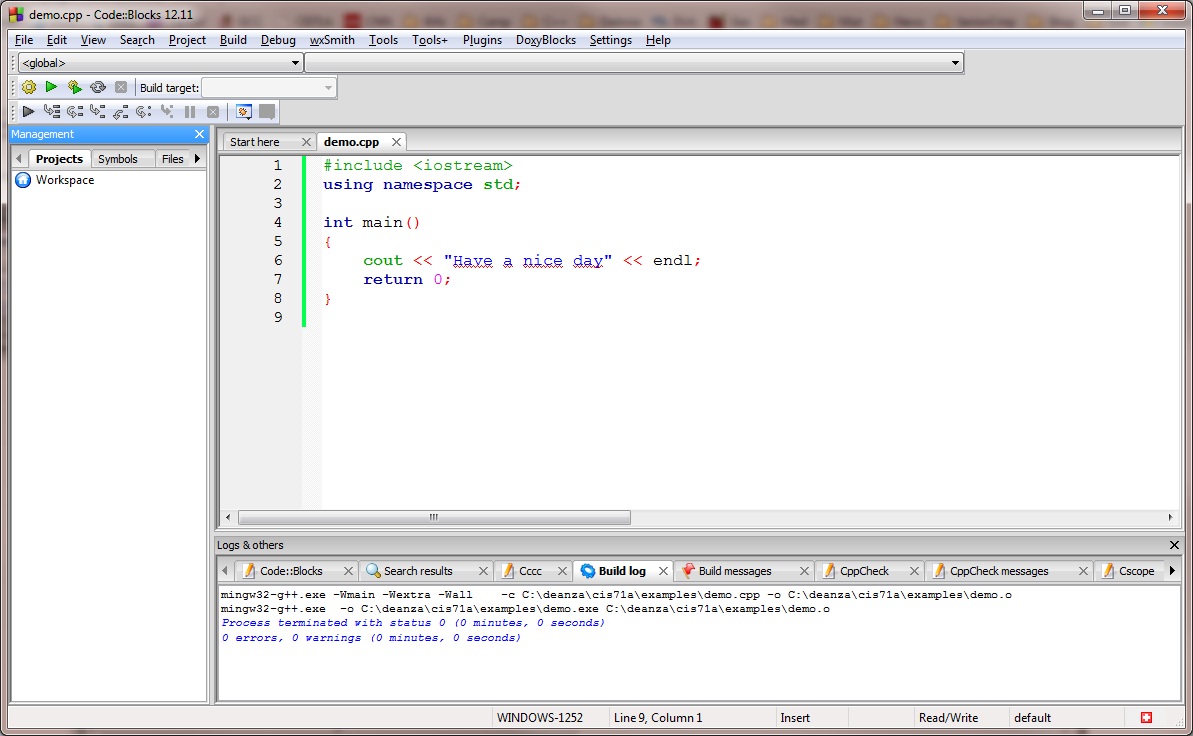Image resolution: width=1193 pixels, height=736 pixels.
Task: Click the Read/Write status bar text
Action: pos(948,718)
